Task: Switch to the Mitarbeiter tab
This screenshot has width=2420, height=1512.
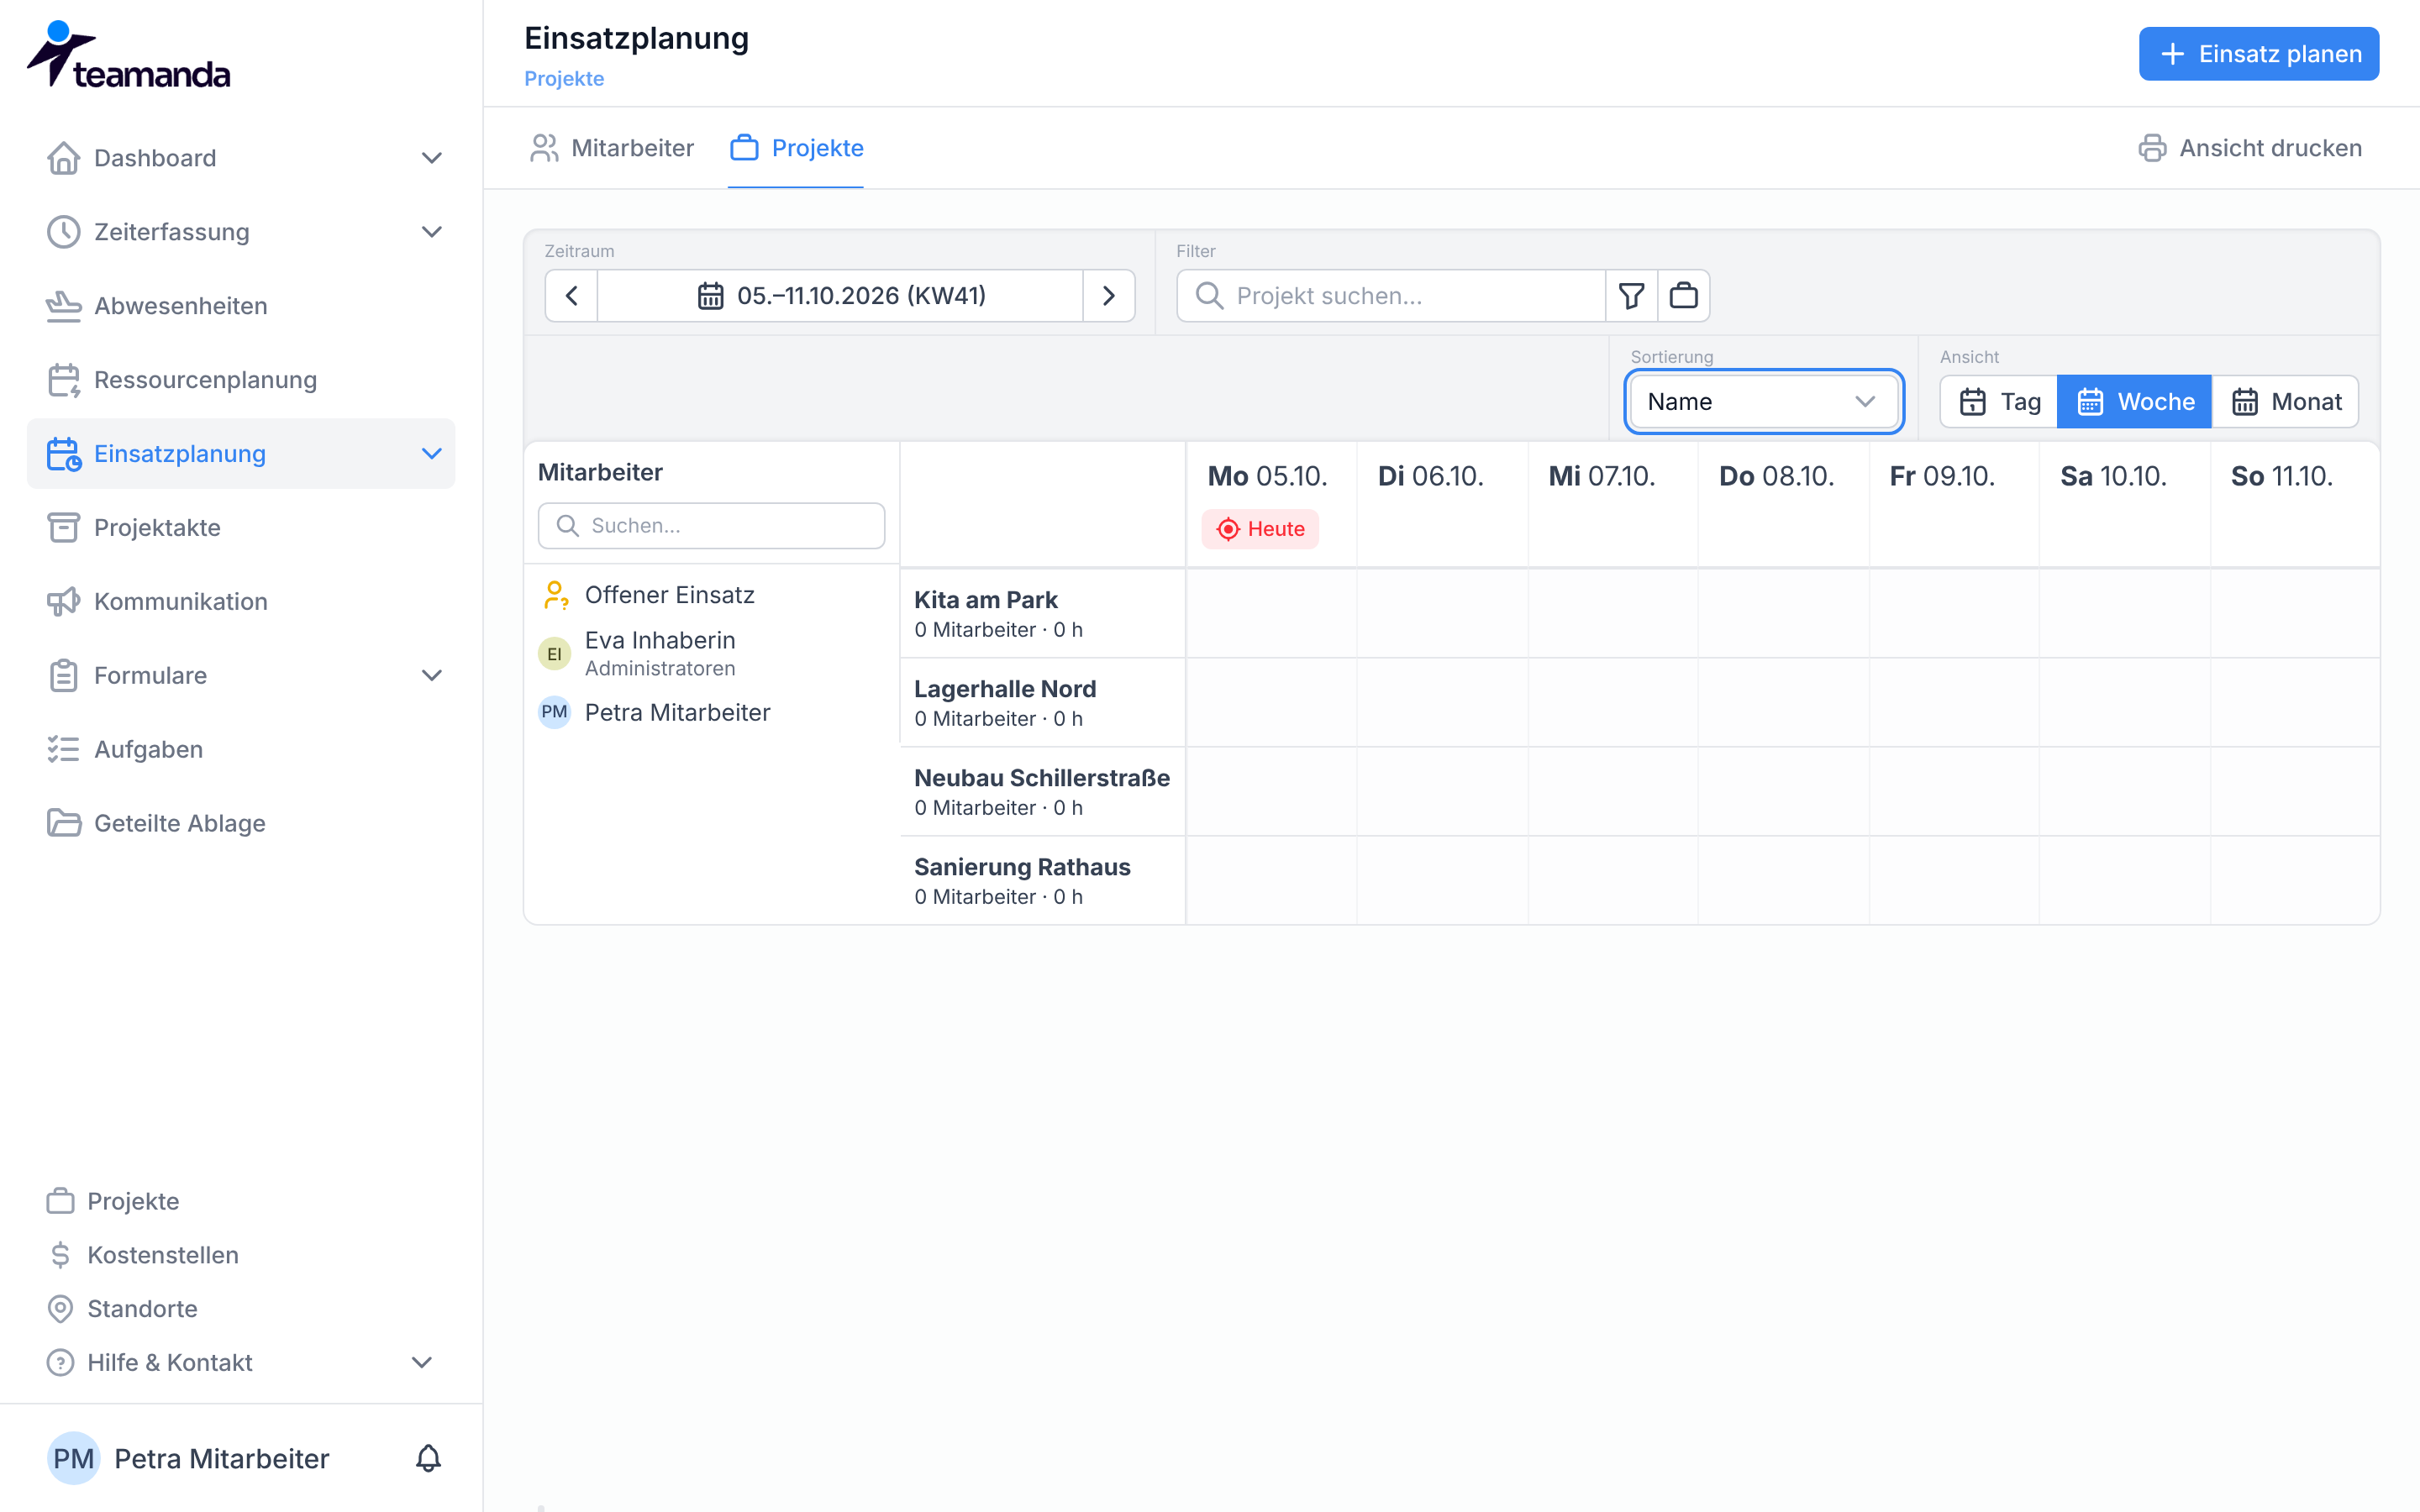Action: pyautogui.click(x=612, y=148)
